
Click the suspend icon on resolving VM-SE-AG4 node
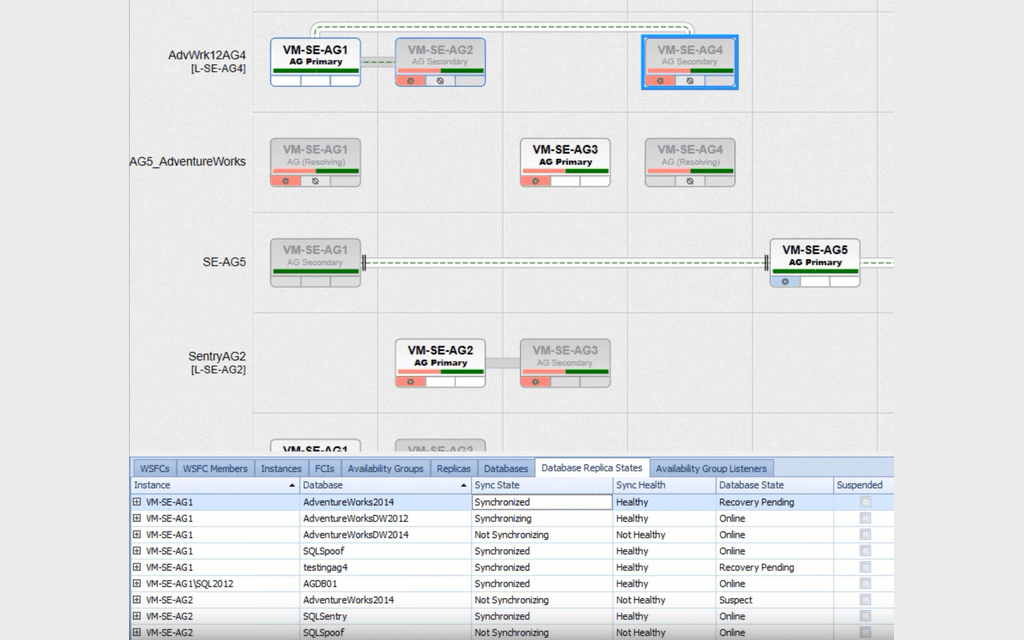click(x=688, y=181)
